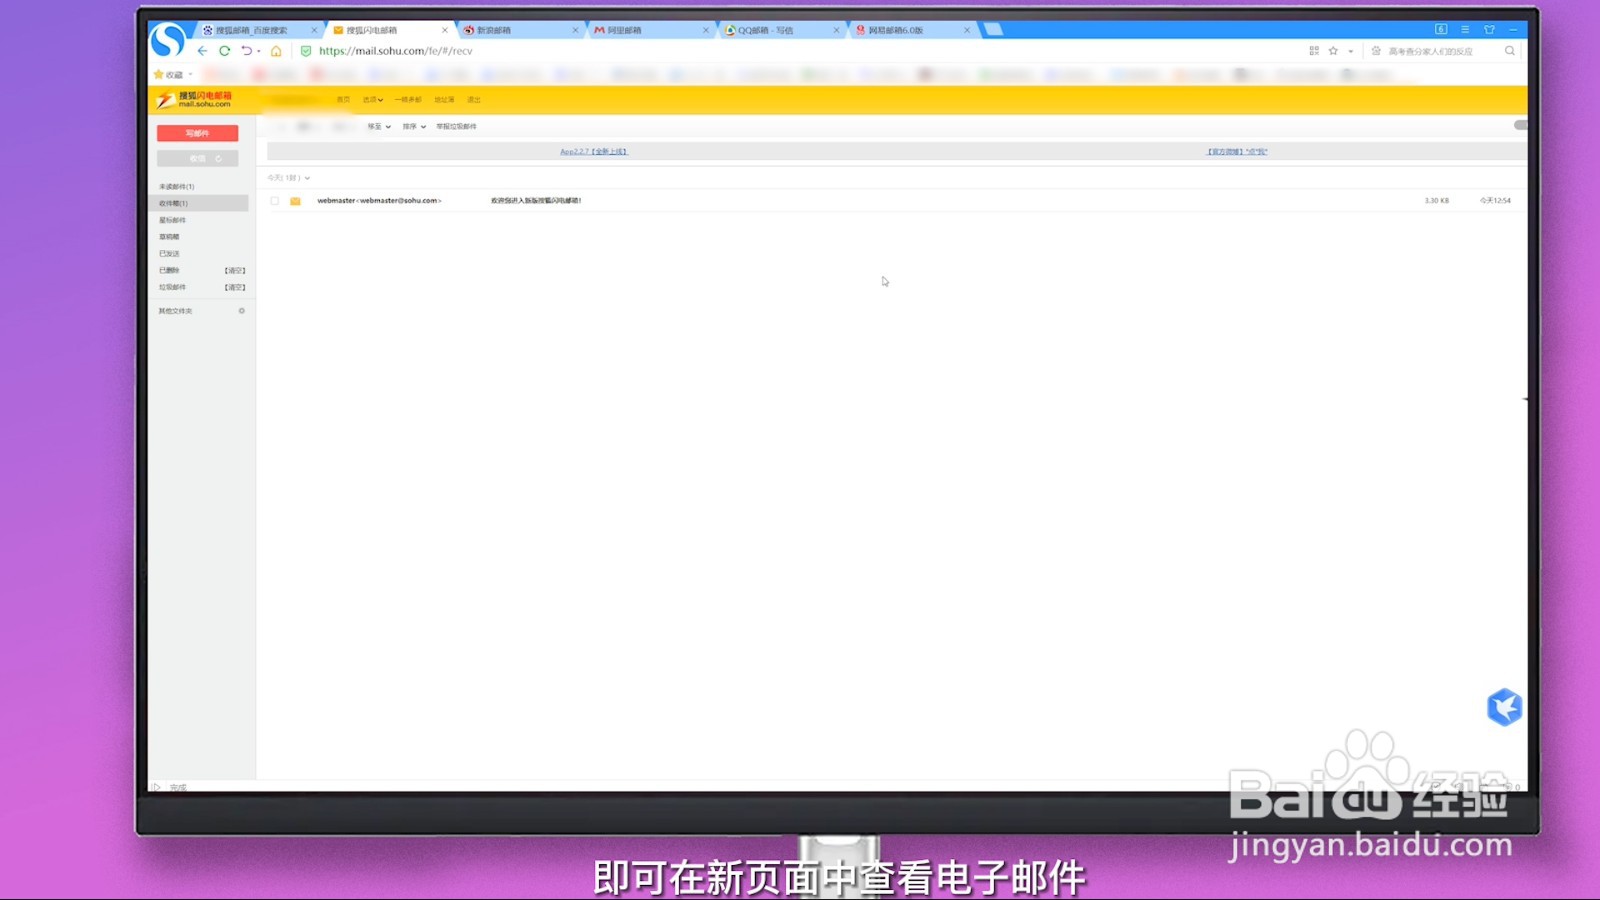The image size is (1600, 900).
Task: Click the numbered box icon in the title bar
Action: point(1441,30)
